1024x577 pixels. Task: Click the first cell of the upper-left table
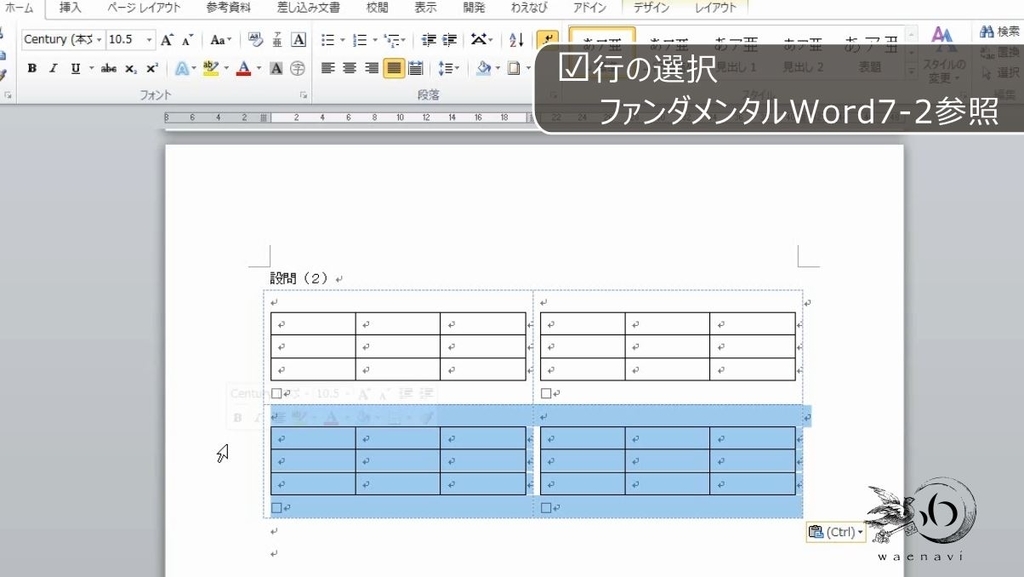[313, 324]
